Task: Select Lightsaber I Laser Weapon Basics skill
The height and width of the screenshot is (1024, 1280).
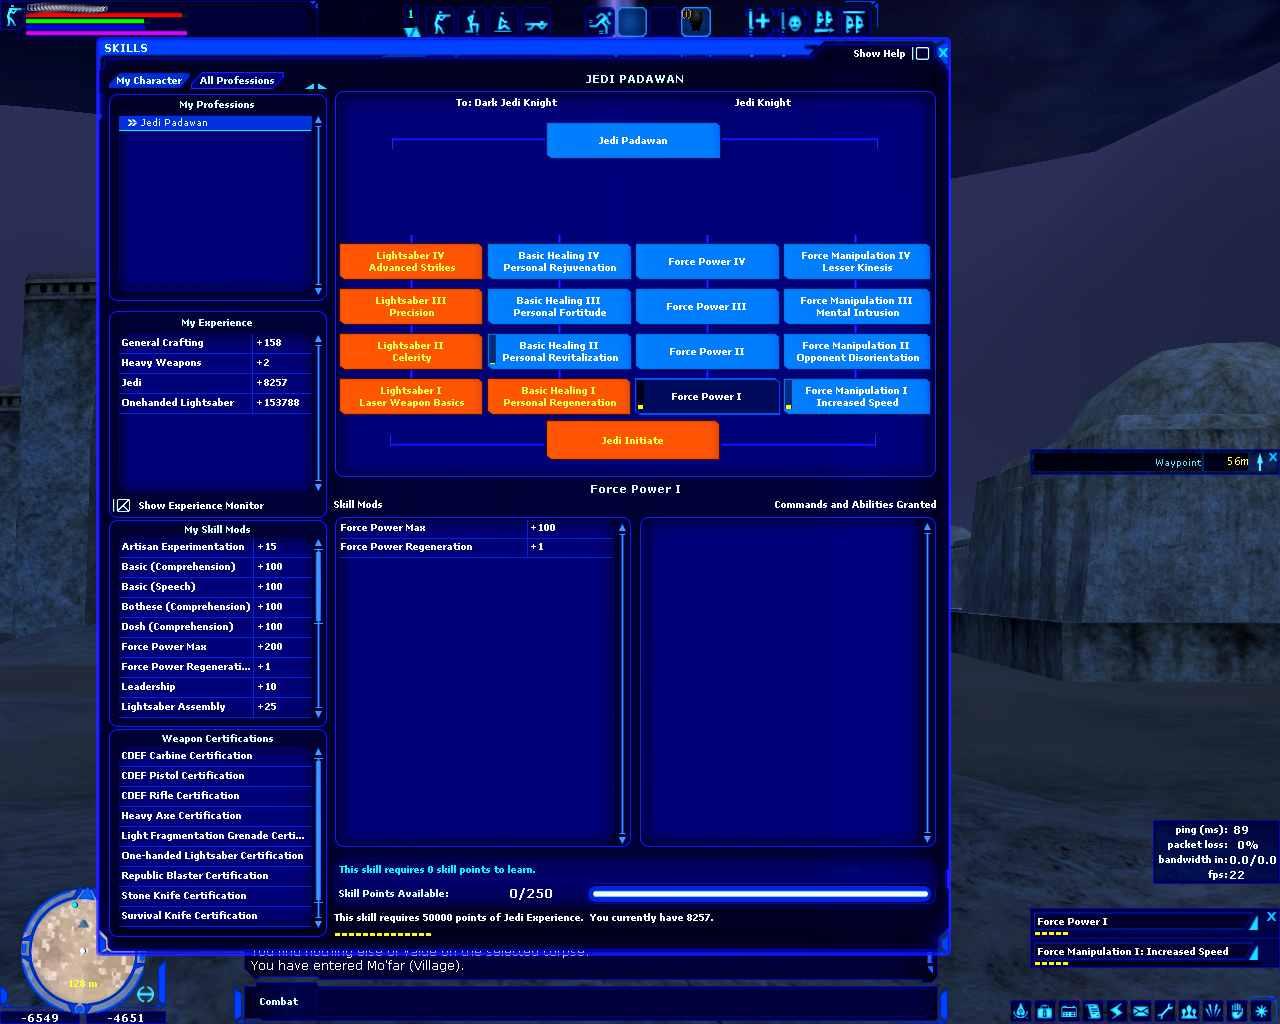Action: [411, 397]
